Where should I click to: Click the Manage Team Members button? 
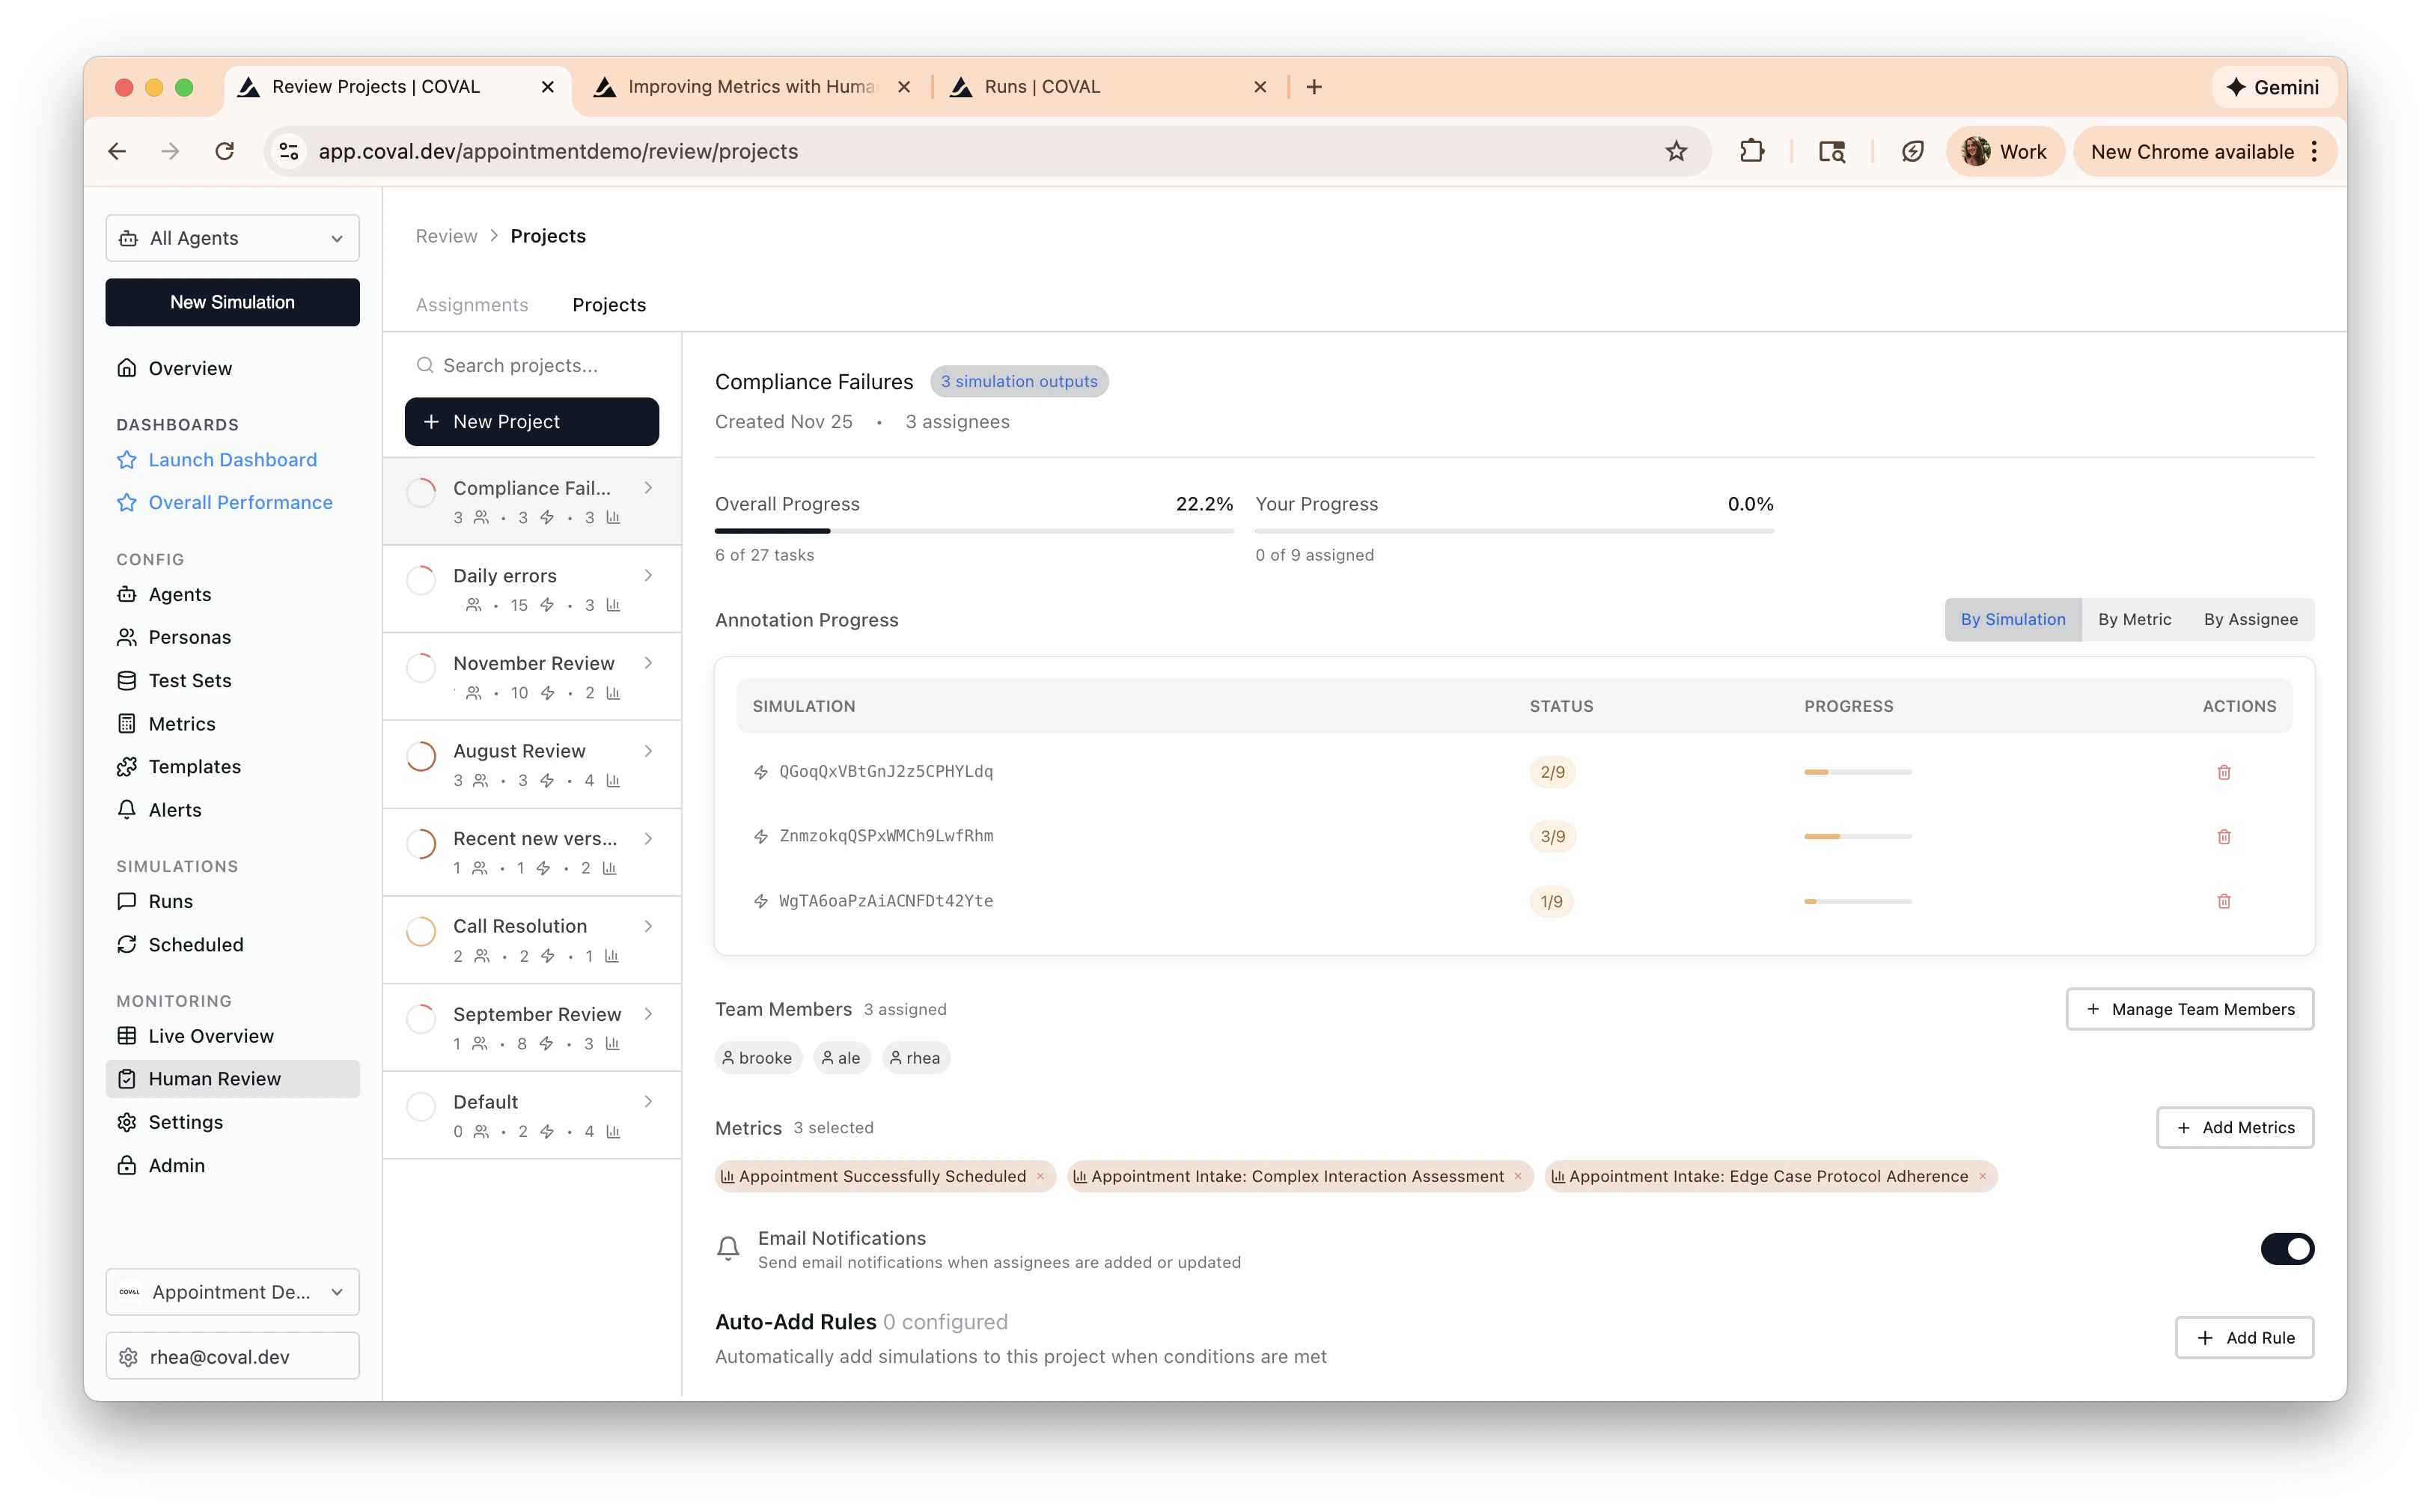(x=2189, y=1009)
